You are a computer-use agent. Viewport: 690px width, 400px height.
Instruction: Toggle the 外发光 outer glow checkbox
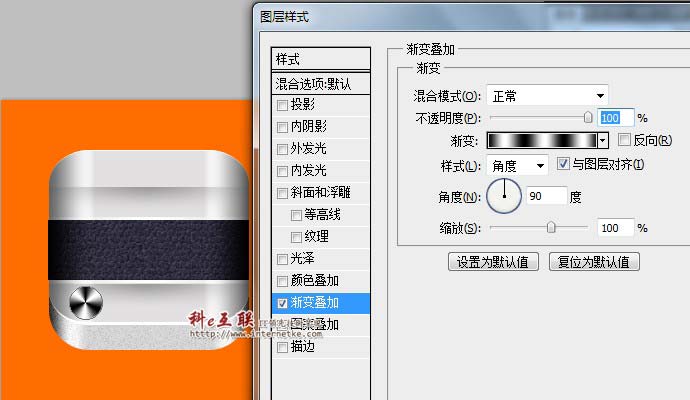[x=283, y=149]
